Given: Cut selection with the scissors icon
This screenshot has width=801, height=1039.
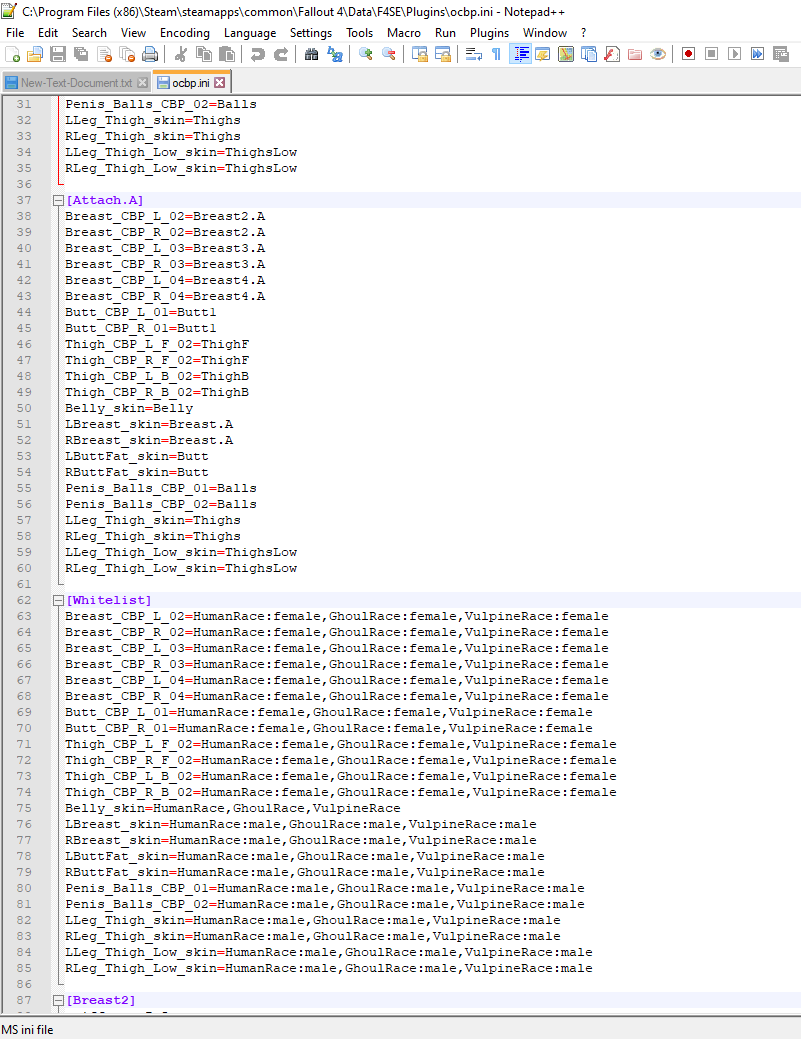Looking at the screenshot, I should pos(180,54).
